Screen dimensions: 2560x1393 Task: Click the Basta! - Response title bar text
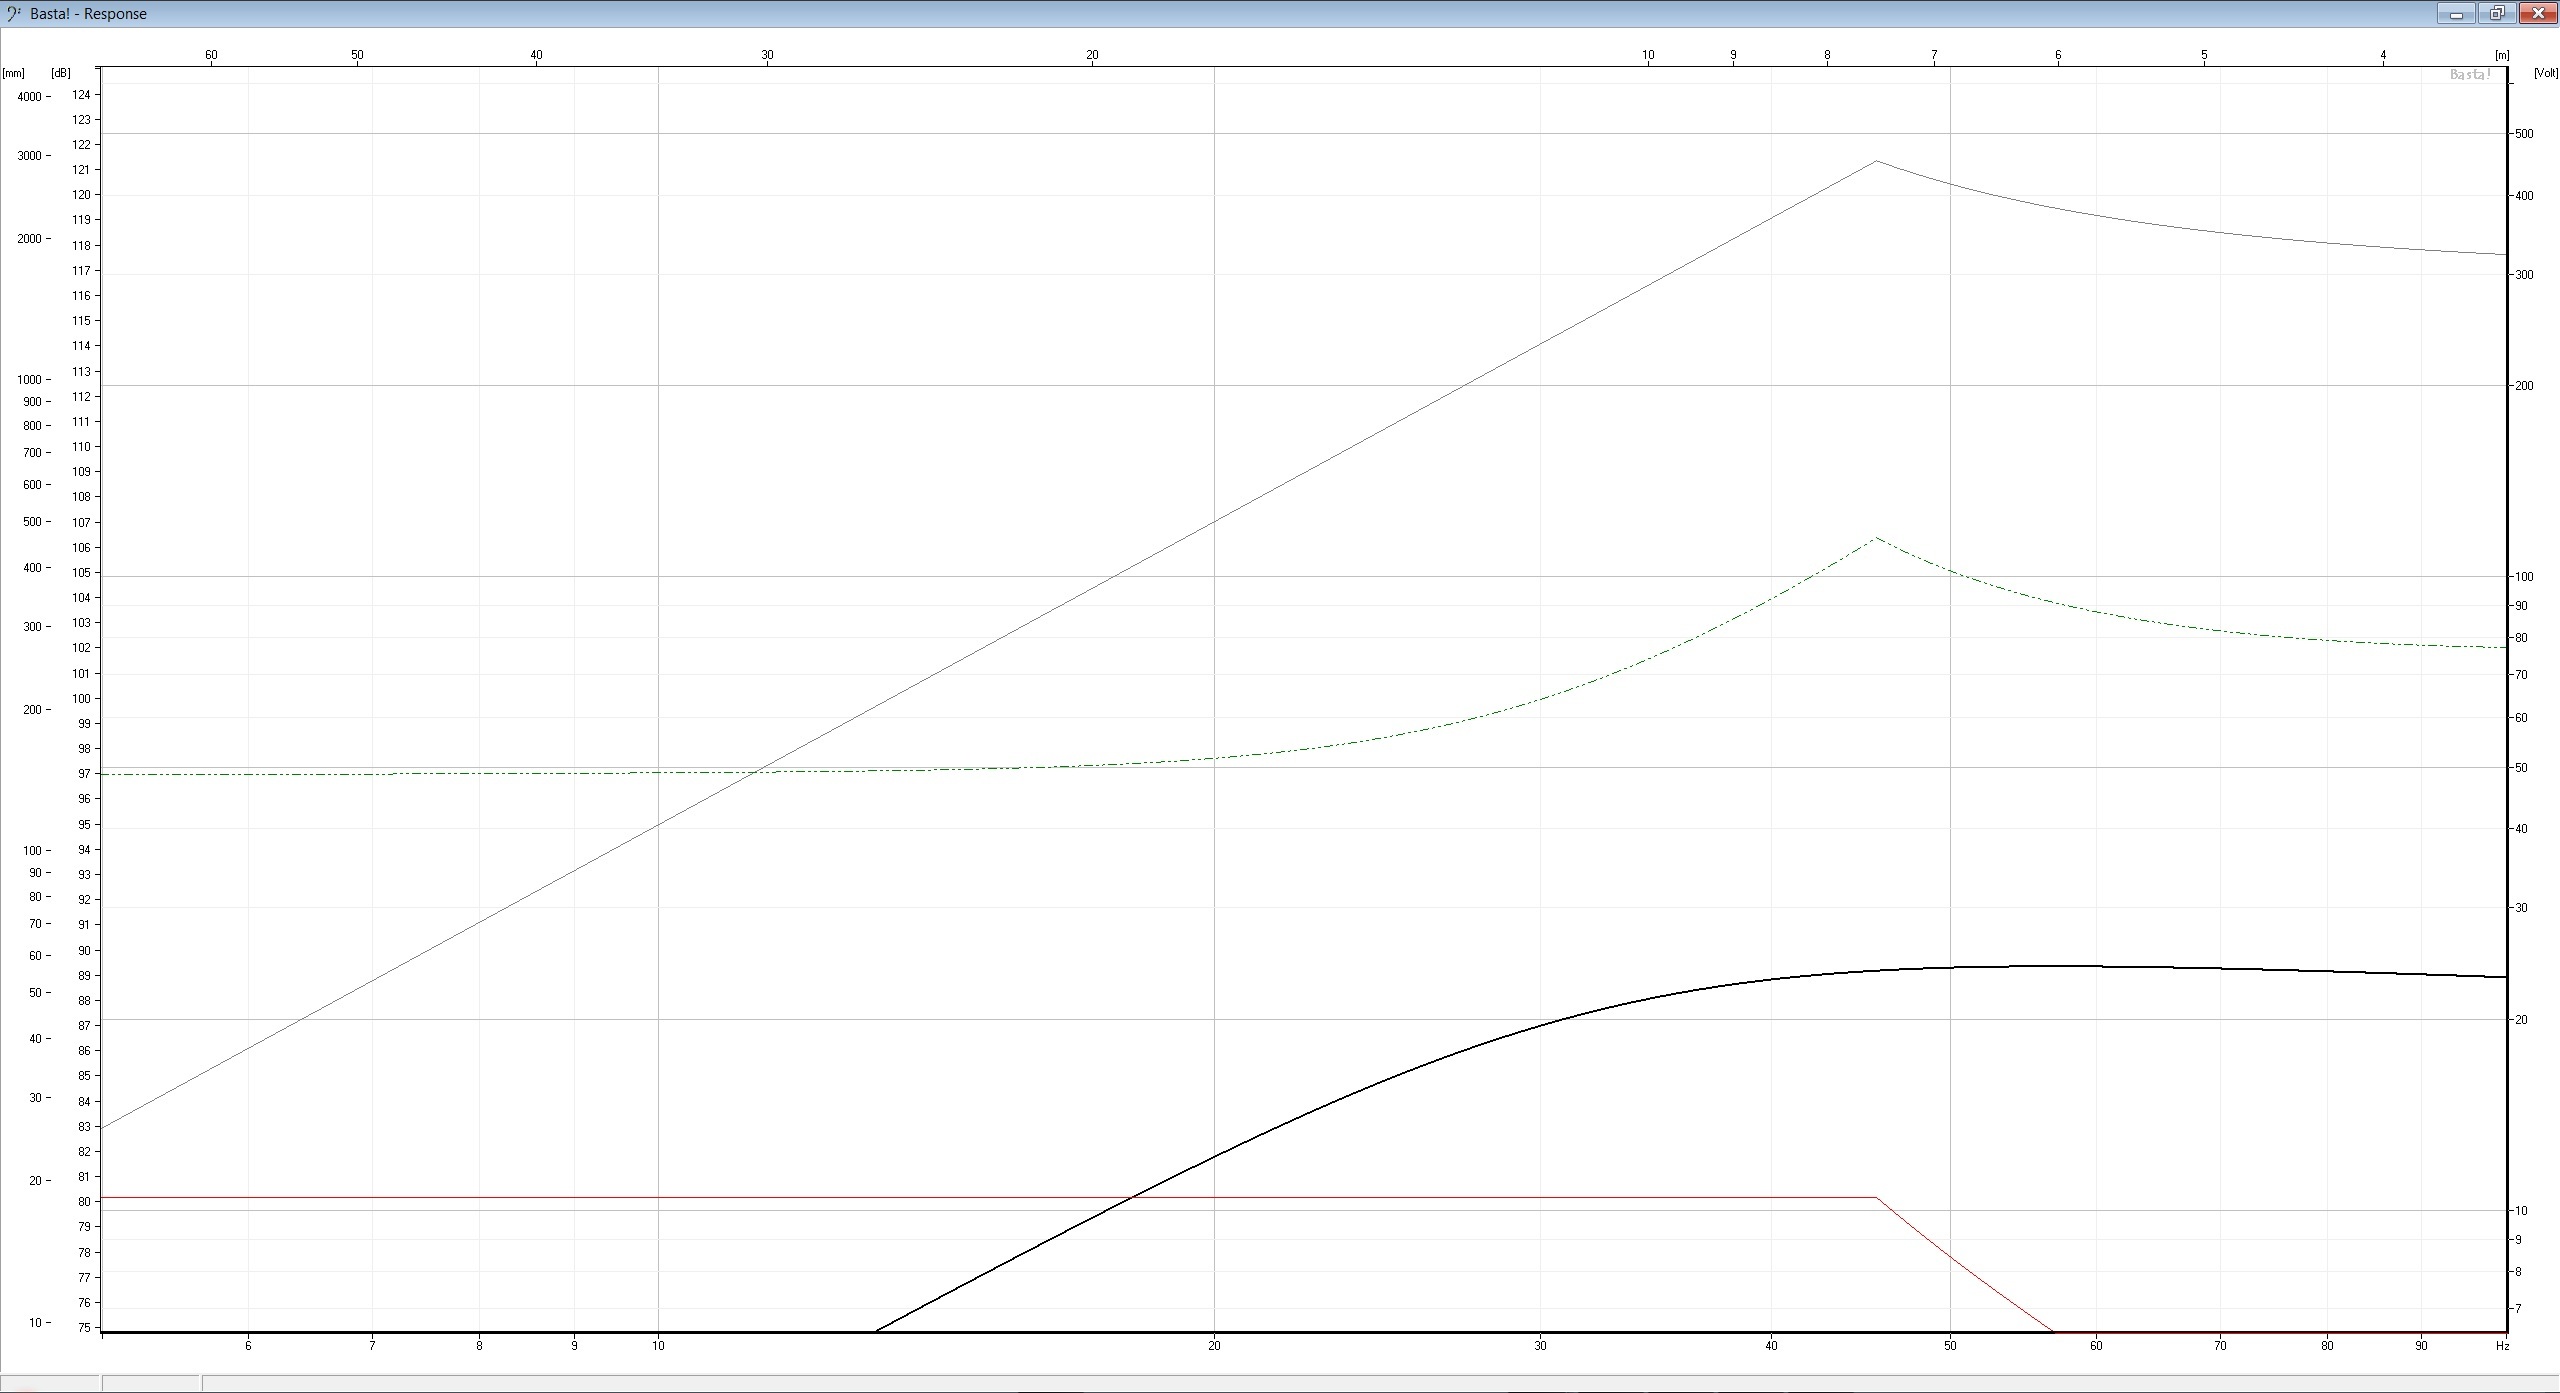coord(88,14)
